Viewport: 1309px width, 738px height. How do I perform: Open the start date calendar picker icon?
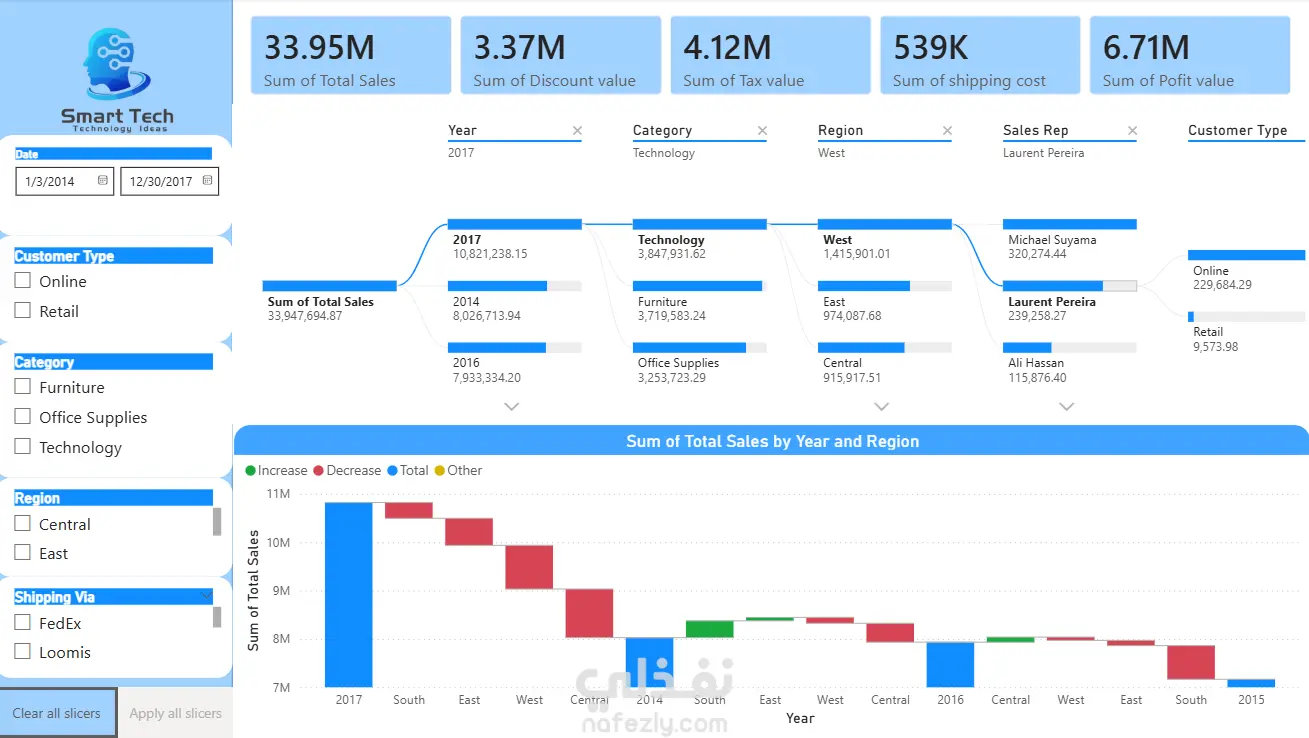pyautogui.click(x=103, y=181)
